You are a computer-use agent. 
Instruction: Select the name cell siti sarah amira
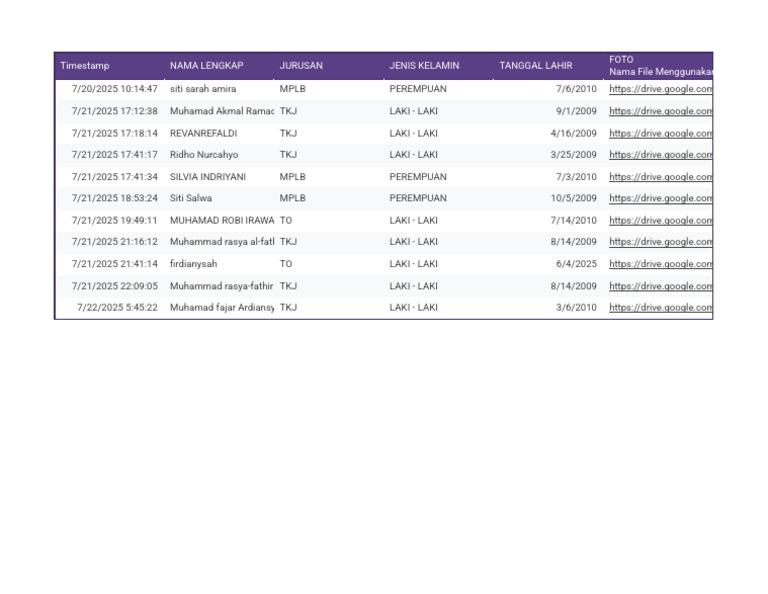(x=203, y=89)
